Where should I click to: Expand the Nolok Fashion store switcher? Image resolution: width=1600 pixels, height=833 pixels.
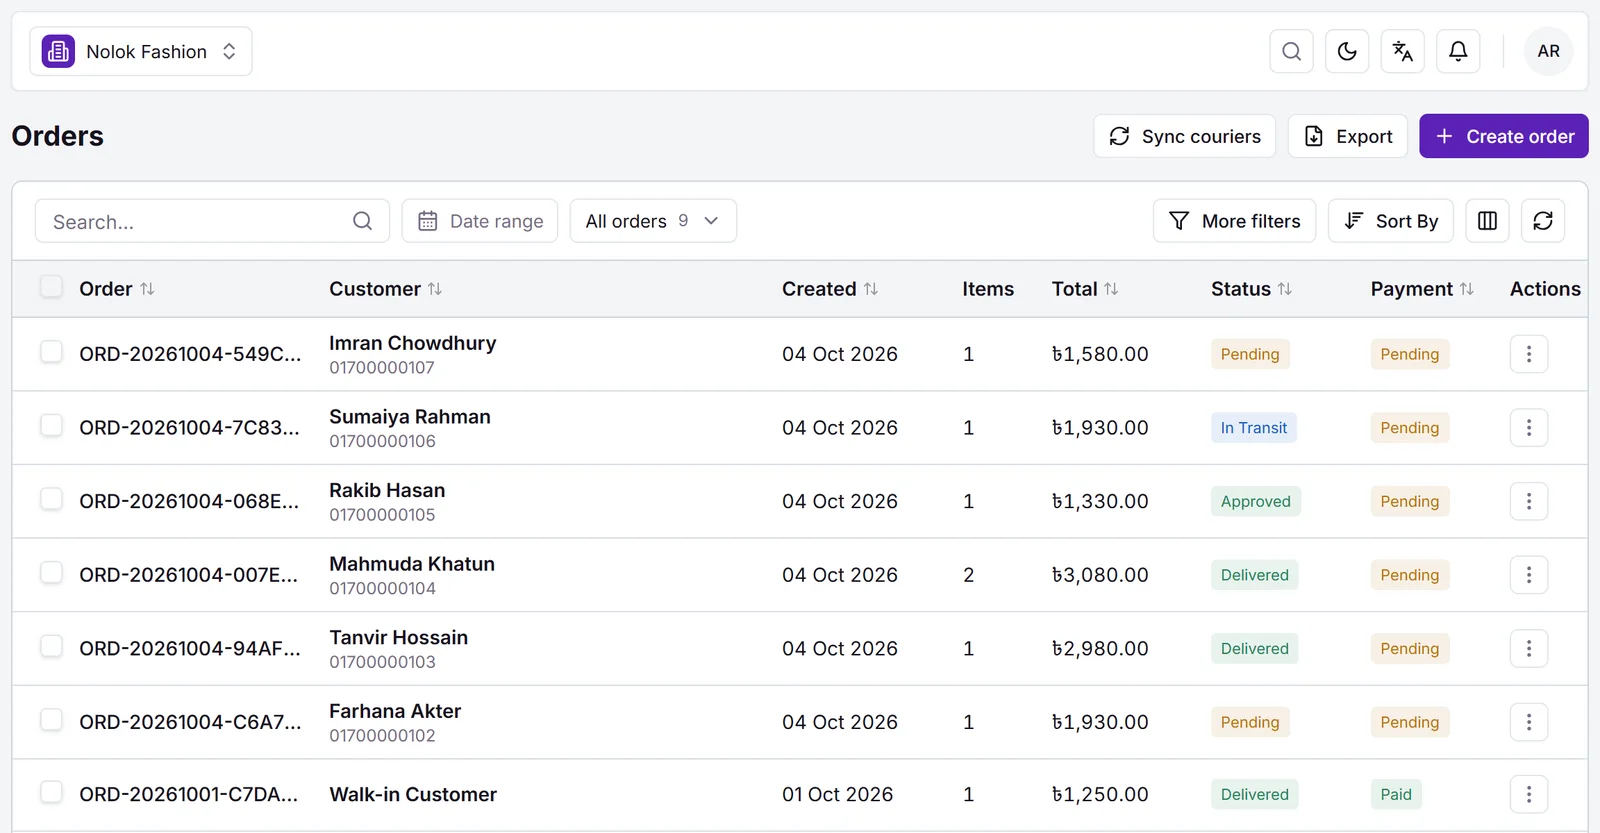pyautogui.click(x=141, y=51)
